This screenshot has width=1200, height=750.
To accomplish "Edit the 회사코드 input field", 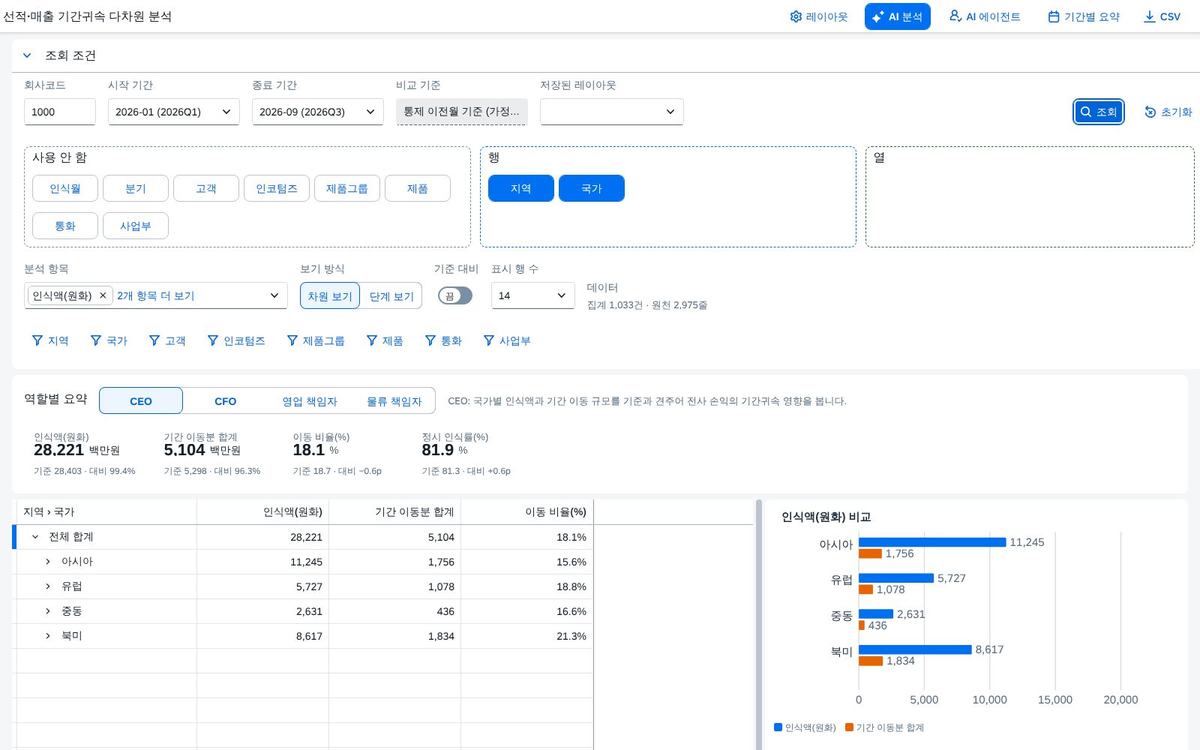I will click(60, 112).
